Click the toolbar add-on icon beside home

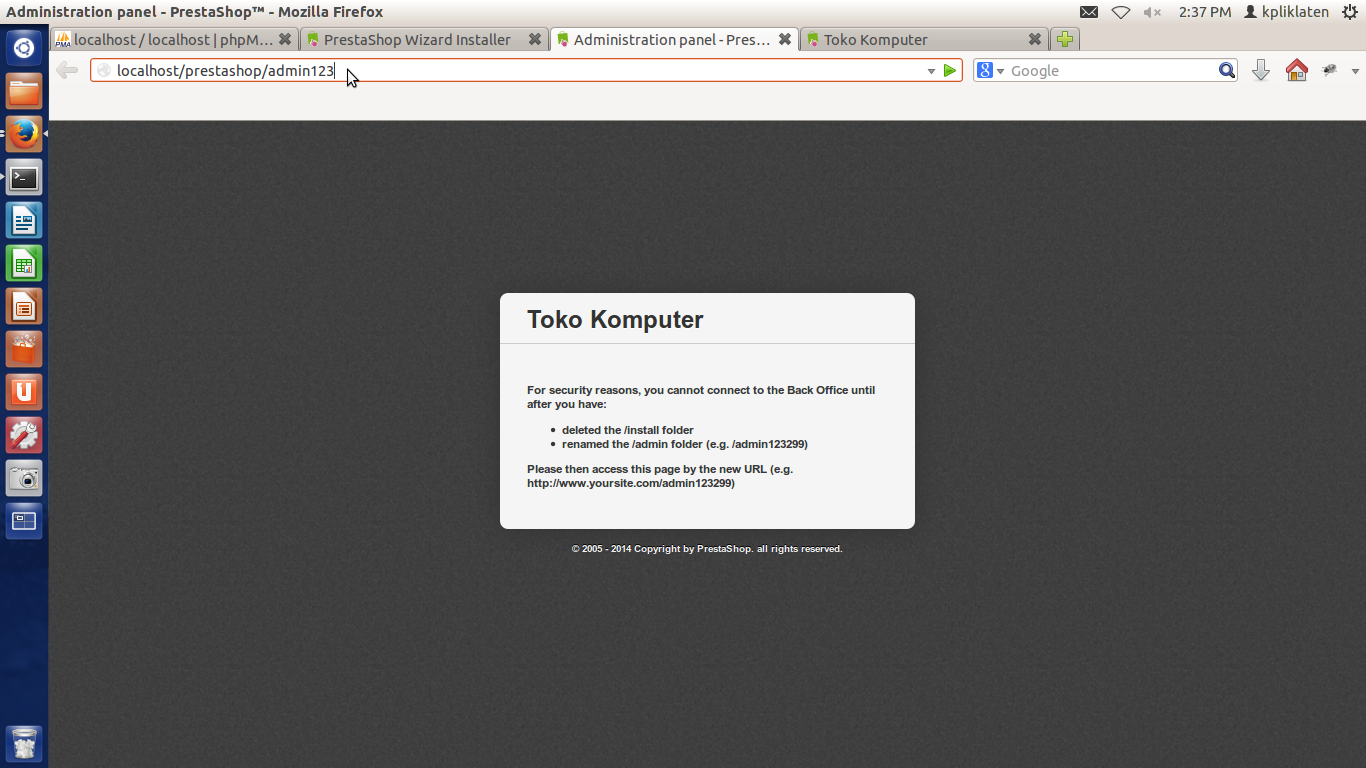[1330, 70]
